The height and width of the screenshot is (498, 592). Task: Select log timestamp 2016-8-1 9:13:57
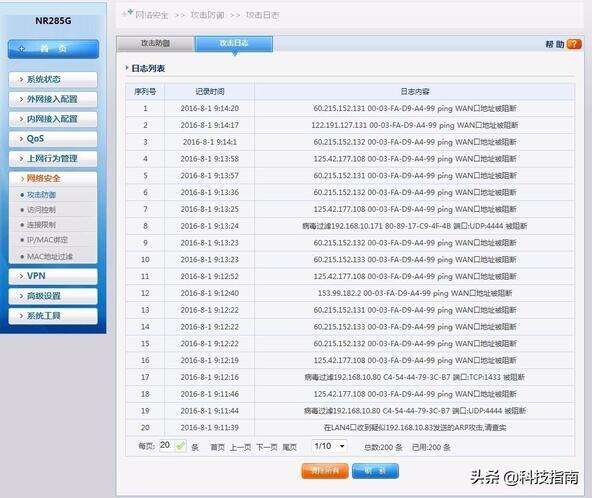click(210, 176)
